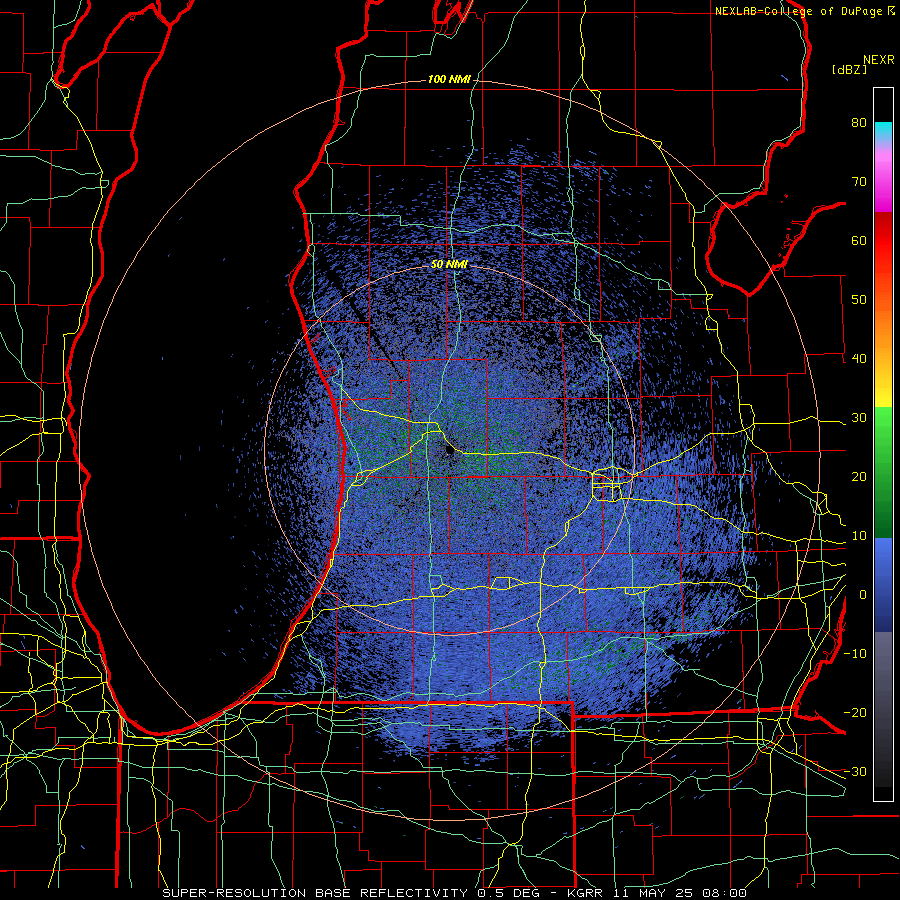Click the 100 NMI range ring label
900x900 pixels.
coord(449,79)
